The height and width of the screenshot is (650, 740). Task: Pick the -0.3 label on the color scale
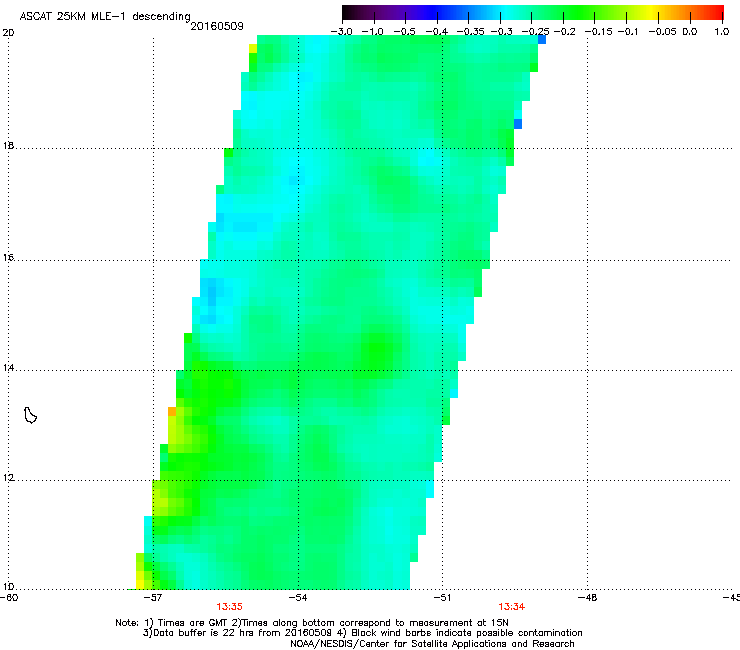[502, 32]
